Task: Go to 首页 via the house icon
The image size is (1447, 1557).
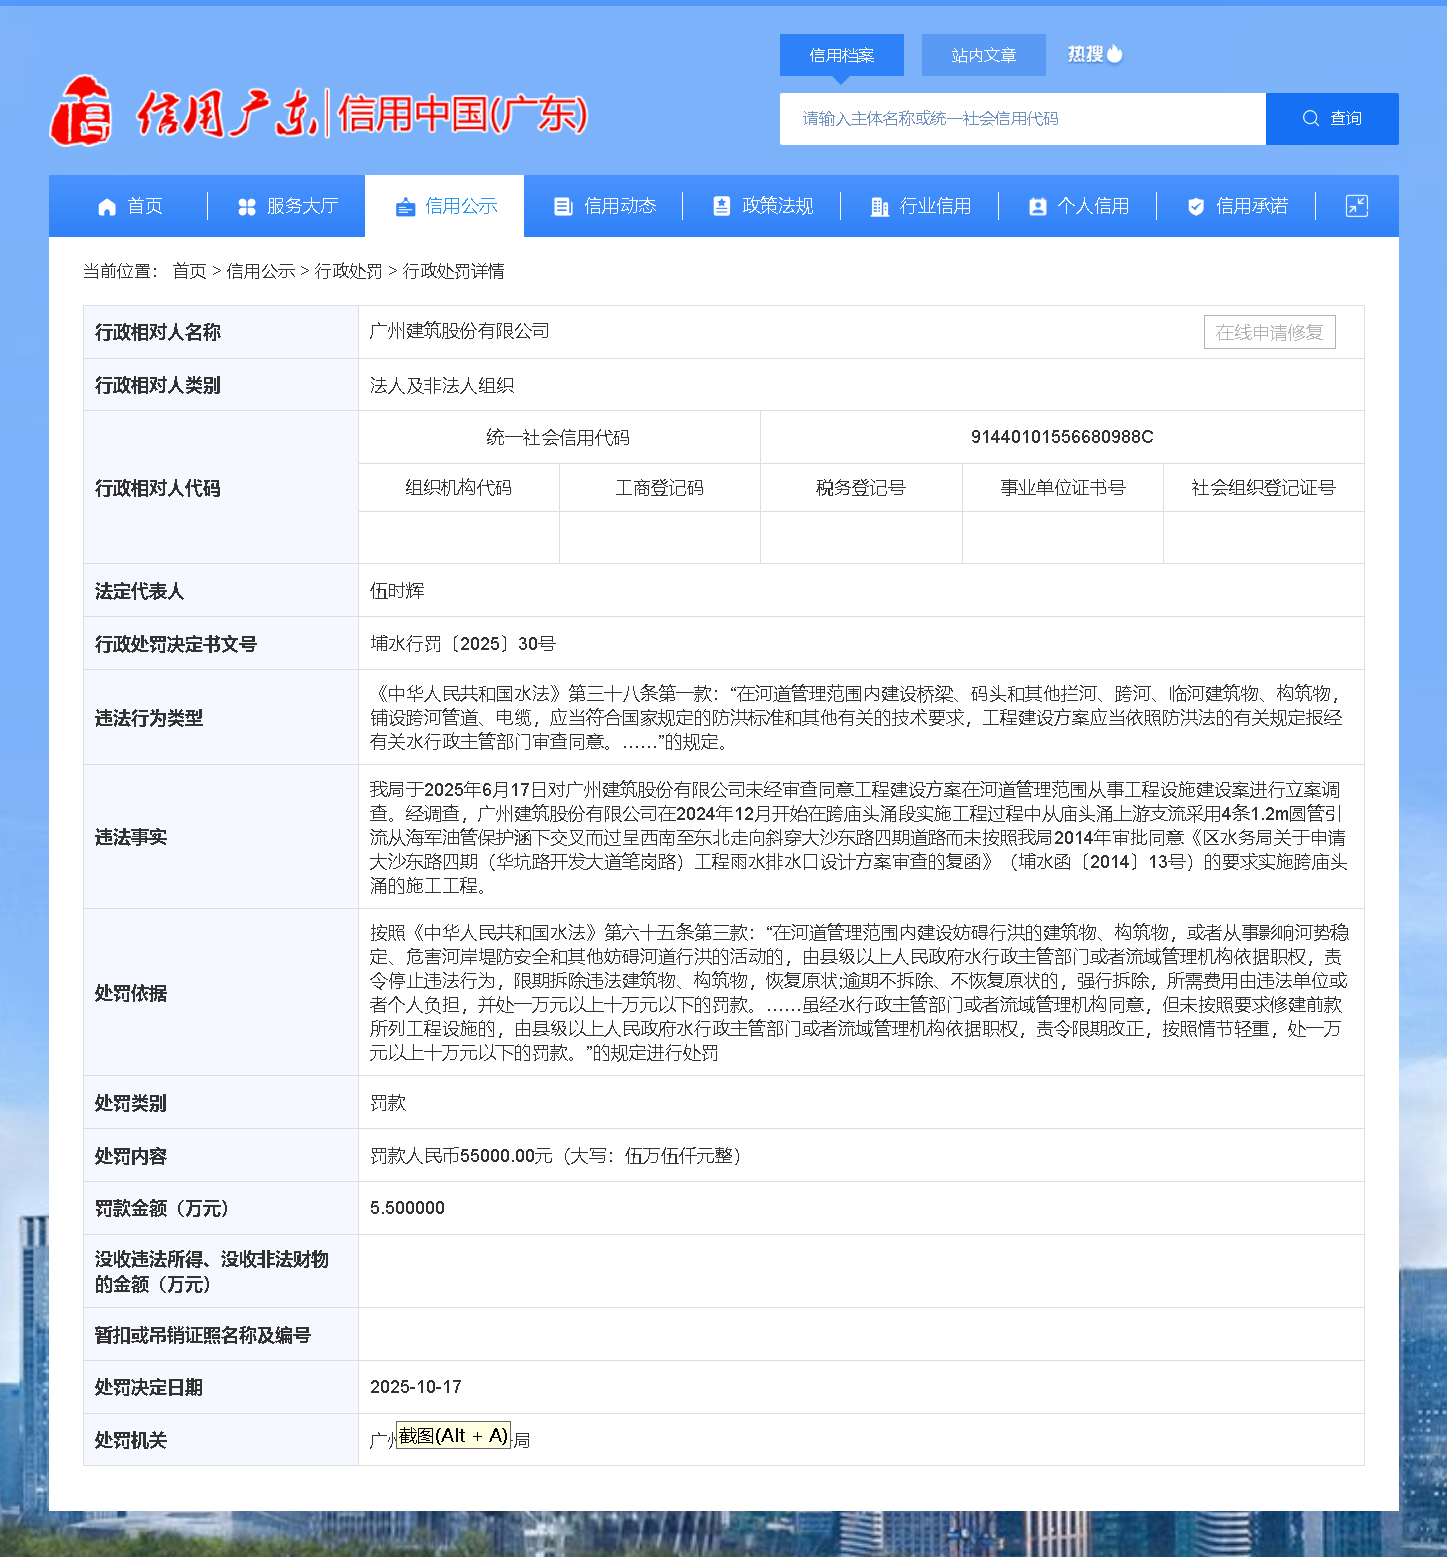Action: [107, 207]
